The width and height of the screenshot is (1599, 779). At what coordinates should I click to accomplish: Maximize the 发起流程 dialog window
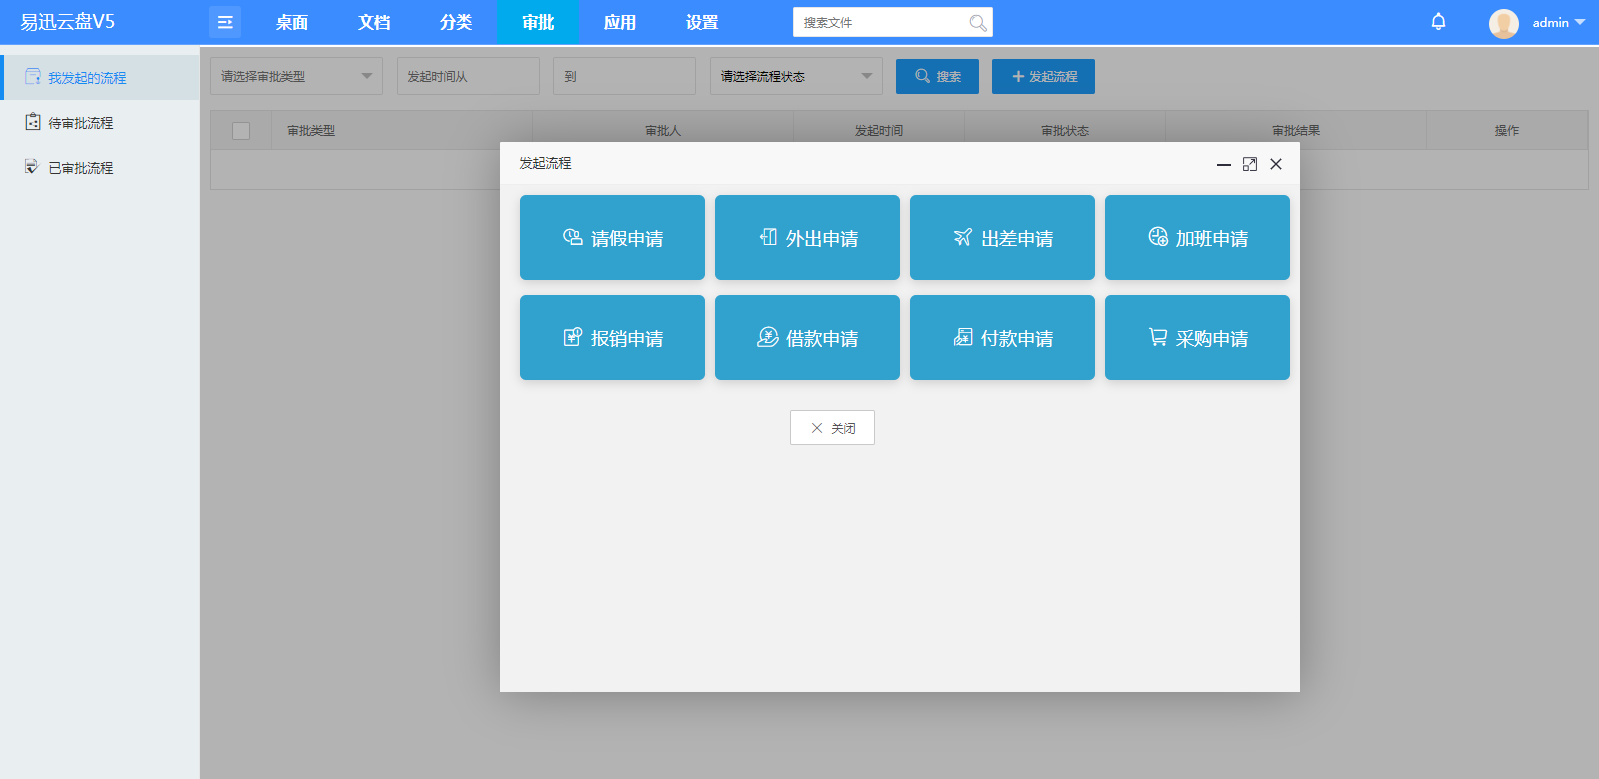coord(1250,164)
